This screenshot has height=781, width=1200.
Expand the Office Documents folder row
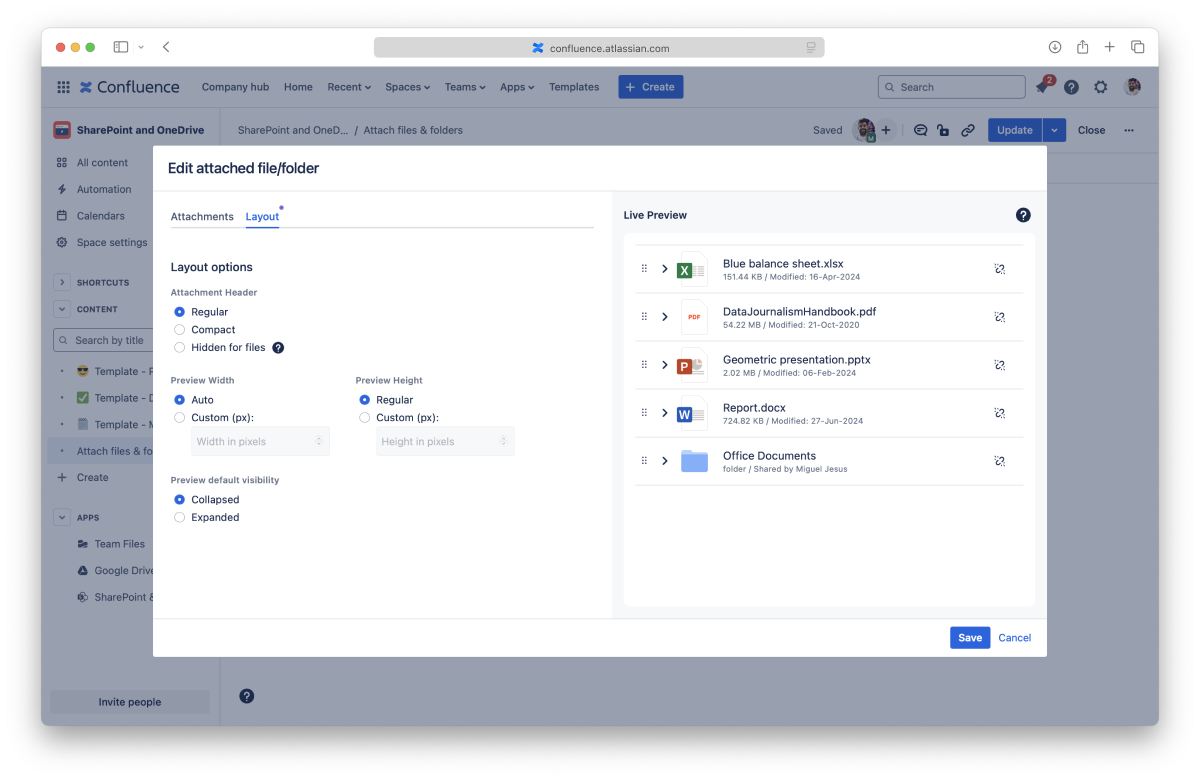[x=665, y=461]
